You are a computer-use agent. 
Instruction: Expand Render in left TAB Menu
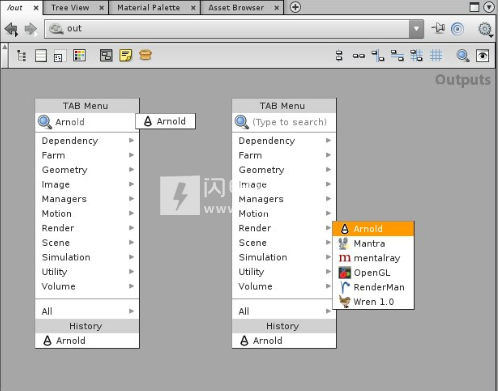coord(87,228)
